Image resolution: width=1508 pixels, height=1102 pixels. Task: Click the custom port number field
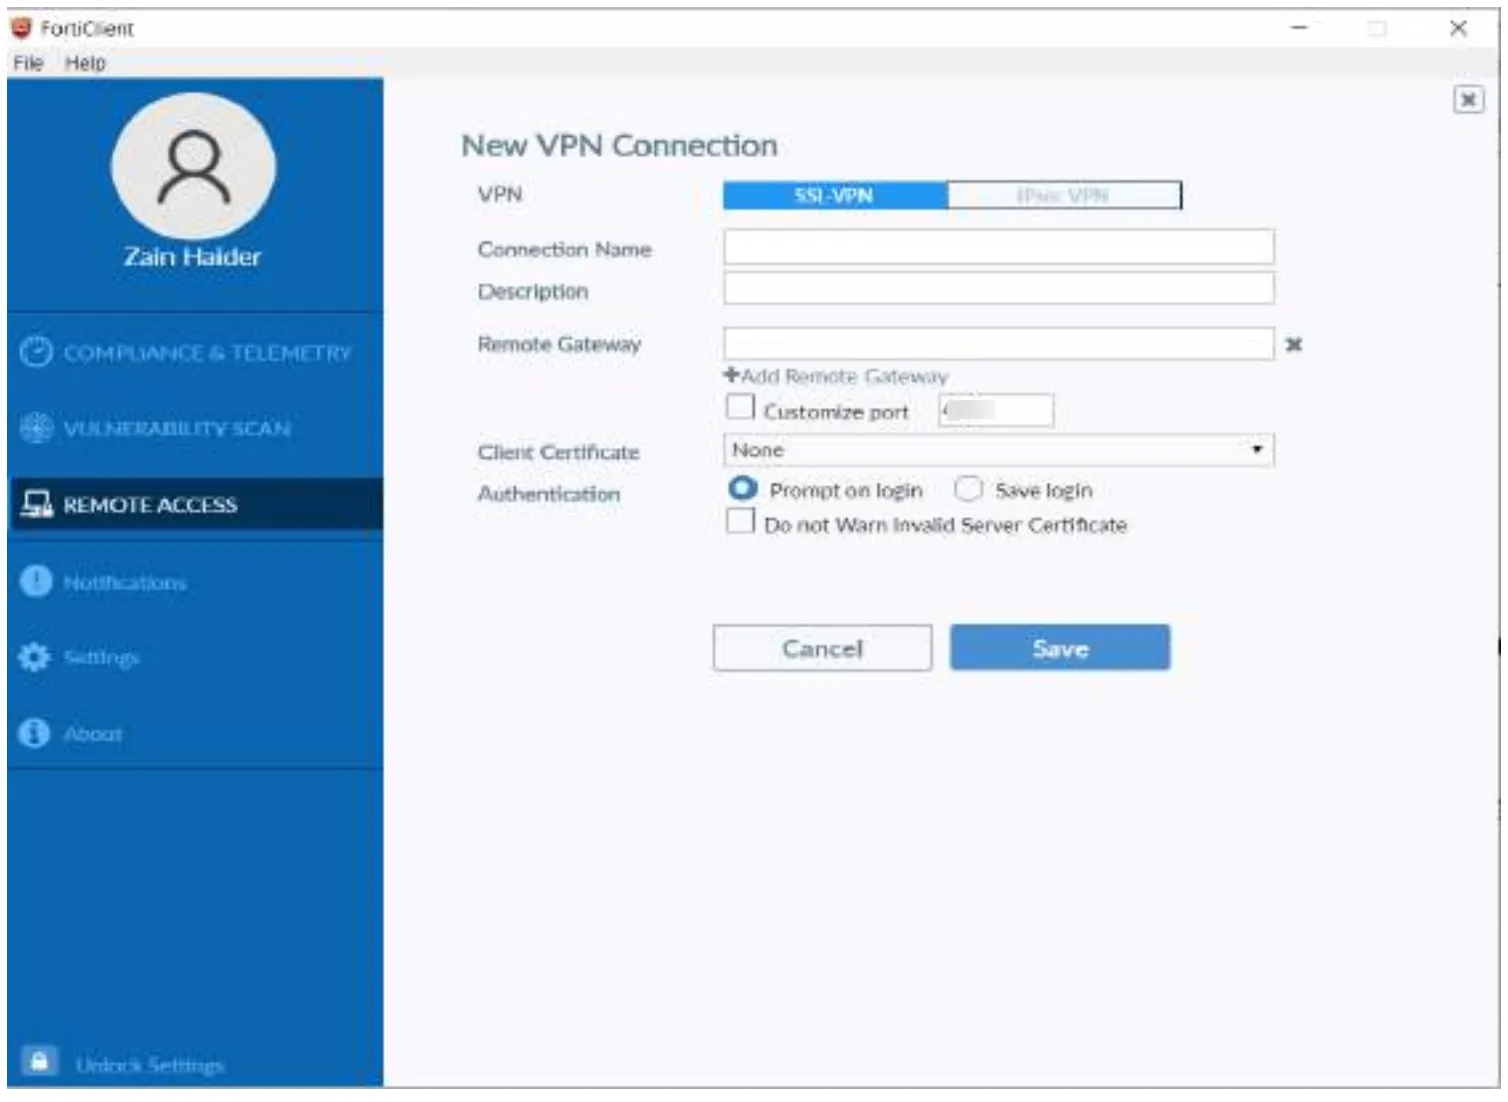click(995, 410)
